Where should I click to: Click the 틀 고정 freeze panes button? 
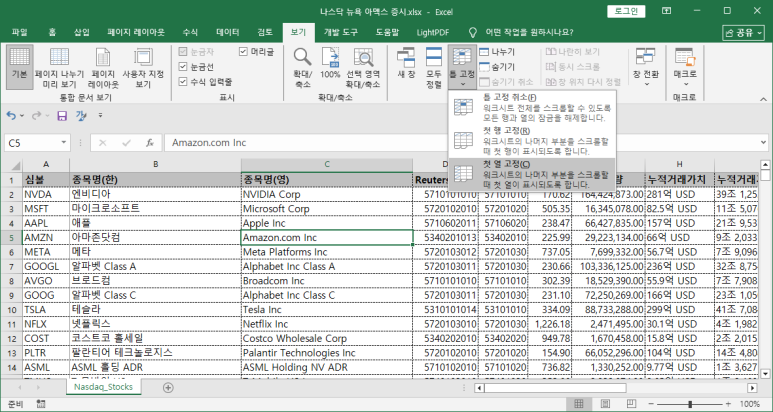tap(462, 67)
